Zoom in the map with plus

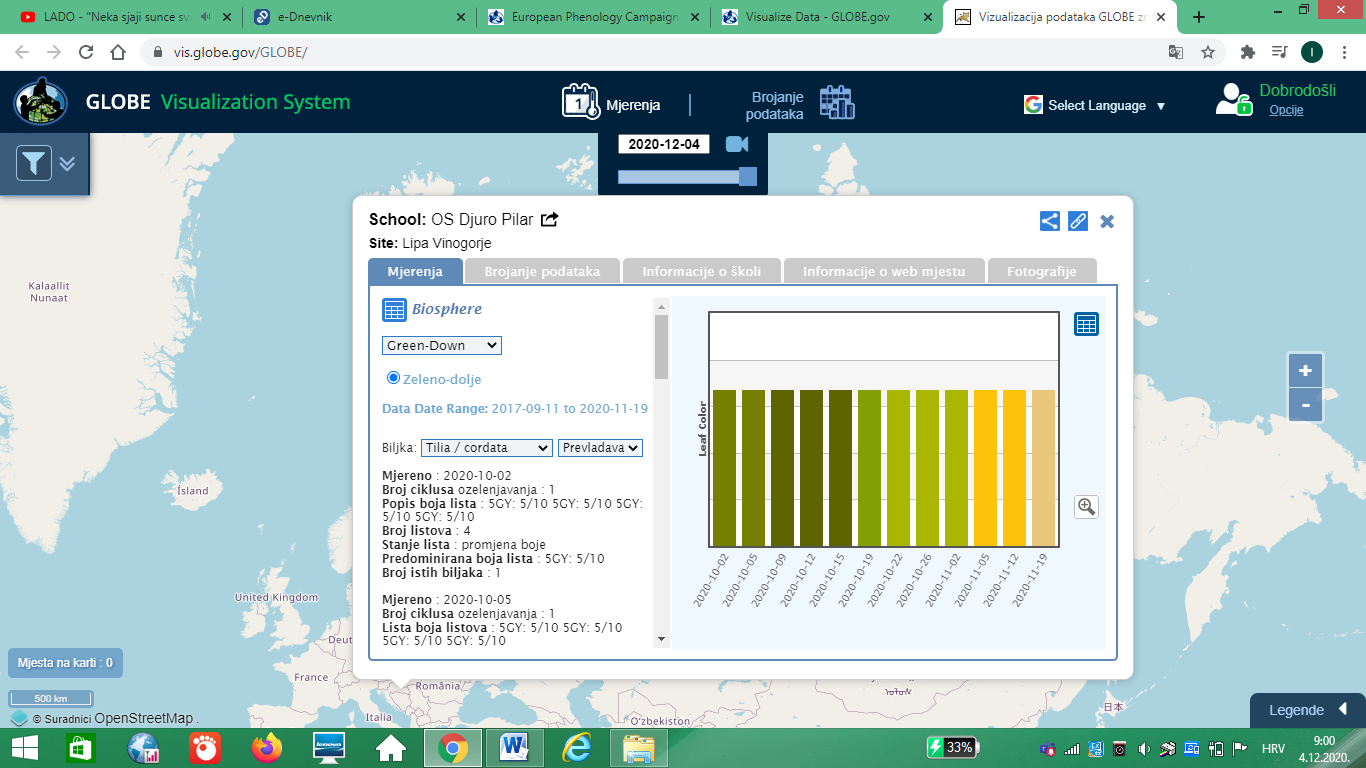coord(1305,371)
